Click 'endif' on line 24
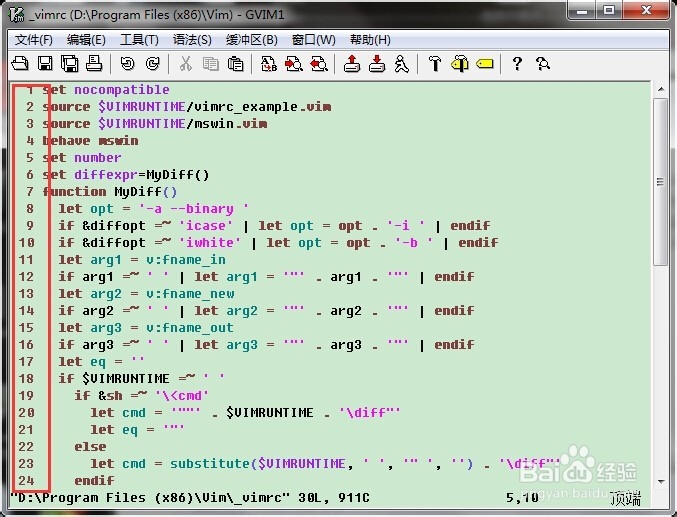Viewport: 677px width, 517px height. [94, 481]
